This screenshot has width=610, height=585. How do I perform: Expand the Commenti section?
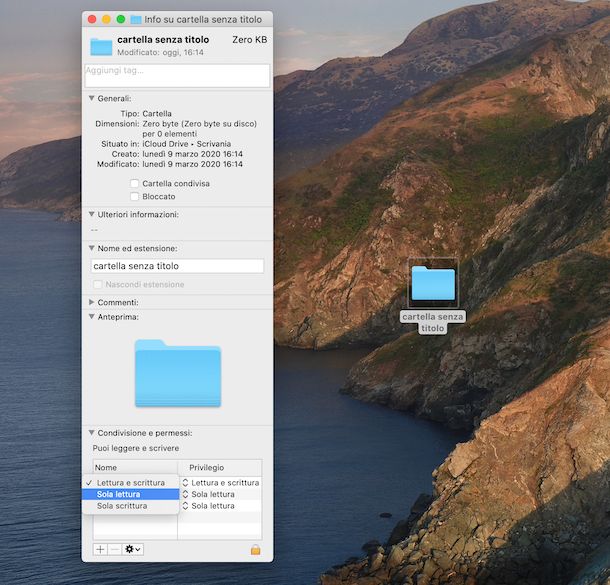click(x=91, y=302)
